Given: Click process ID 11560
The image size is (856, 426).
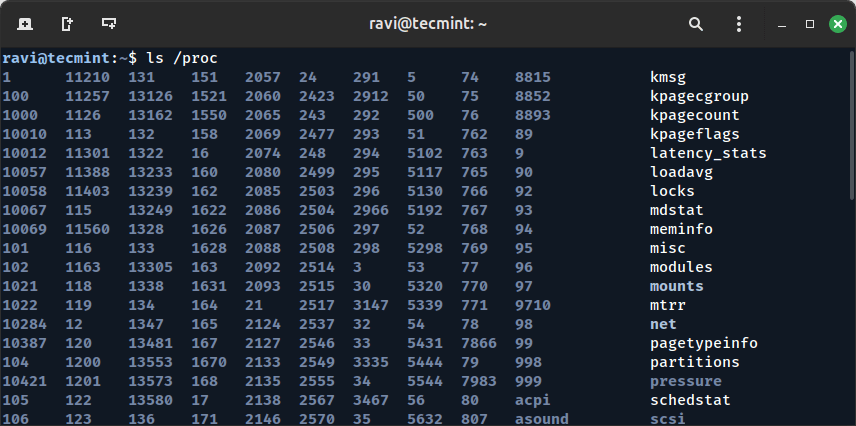Looking at the screenshot, I should (x=88, y=229).
